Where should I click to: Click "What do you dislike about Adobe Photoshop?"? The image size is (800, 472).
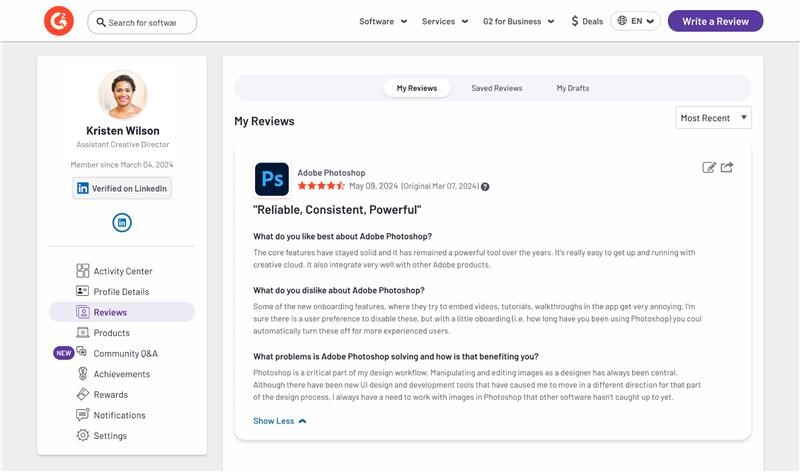coord(339,290)
